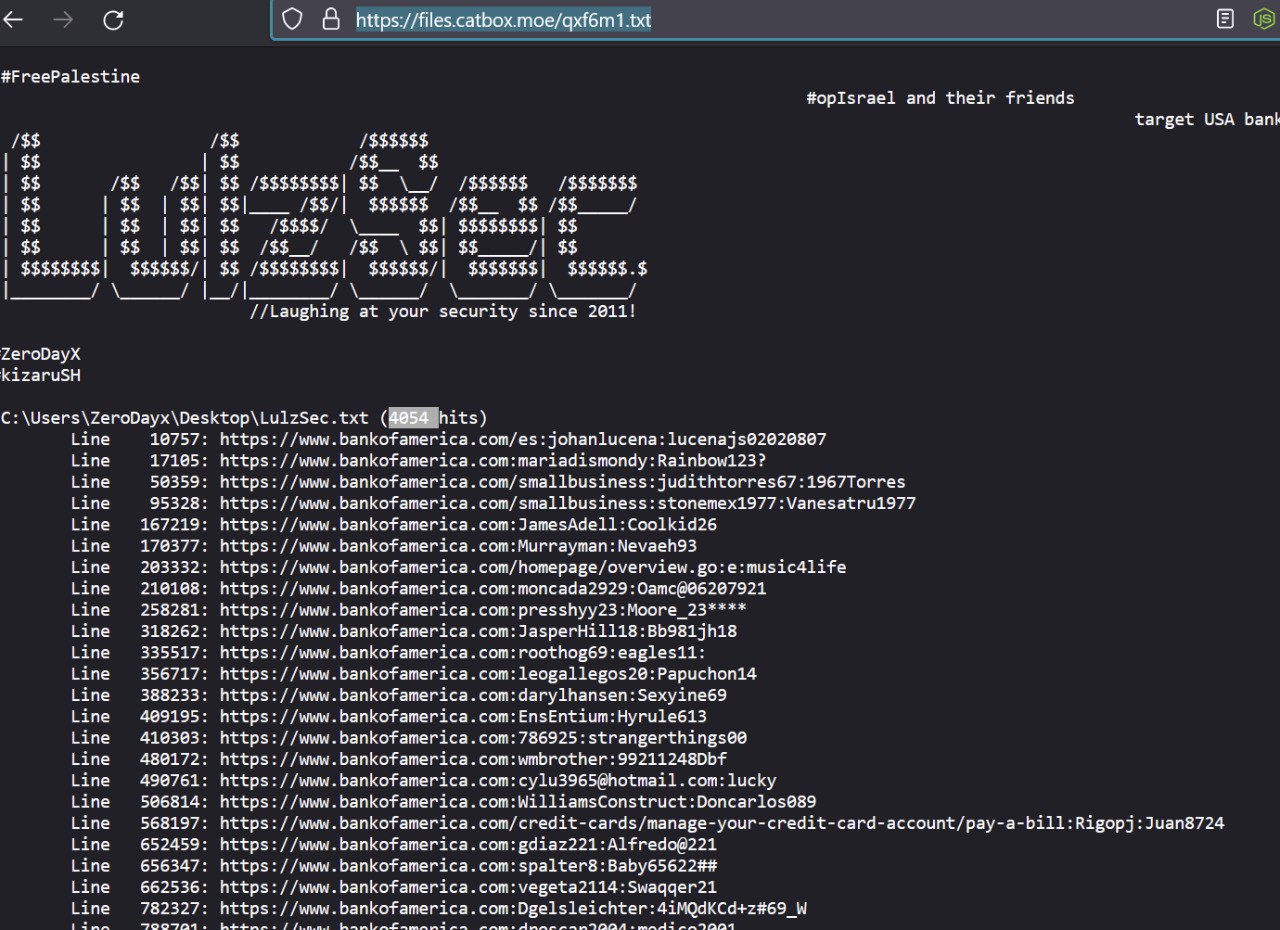Screen dimensions: 1280x930
Task: Go back with the browser back arrow
Action: click(x=14, y=19)
